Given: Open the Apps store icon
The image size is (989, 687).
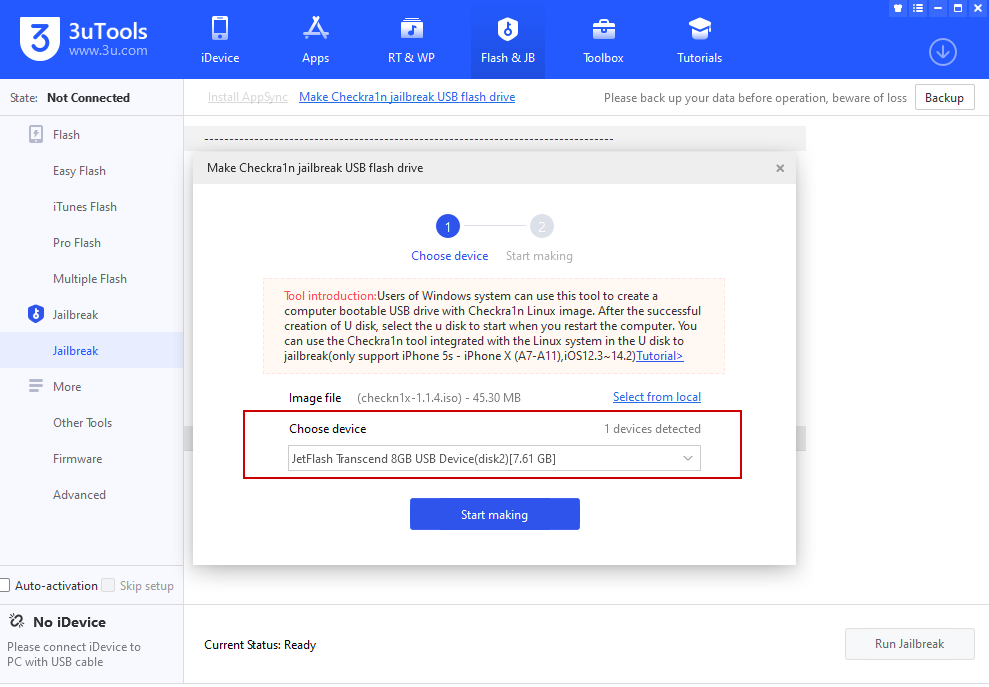Looking at the screenshot, I should pyautogui.click(x=315, y=29).
